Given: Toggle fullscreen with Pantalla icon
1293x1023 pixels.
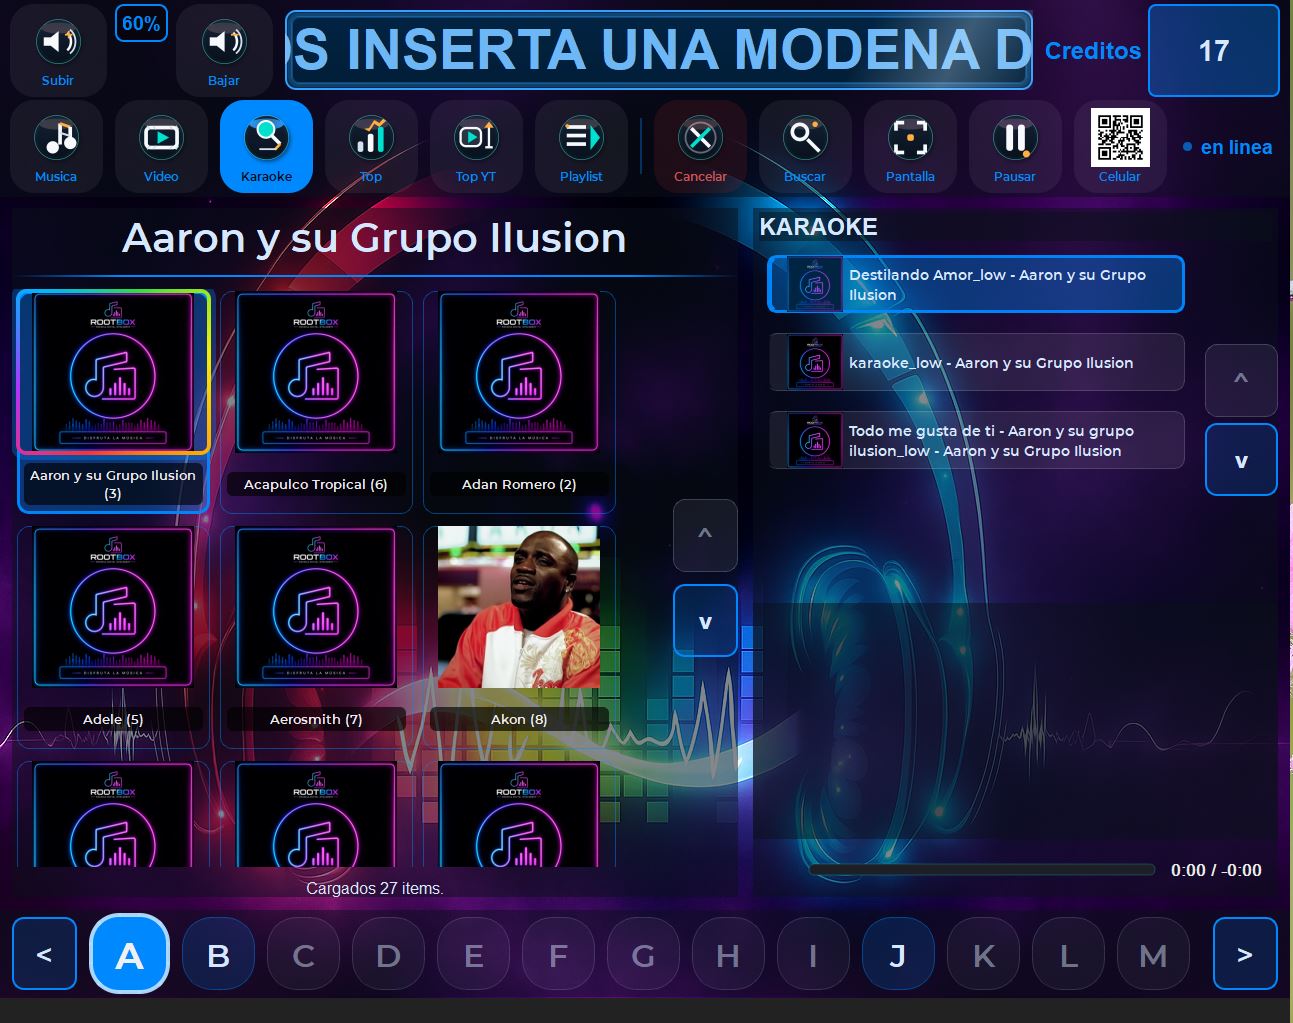Looking at the screenshot, I should [910, 146].
